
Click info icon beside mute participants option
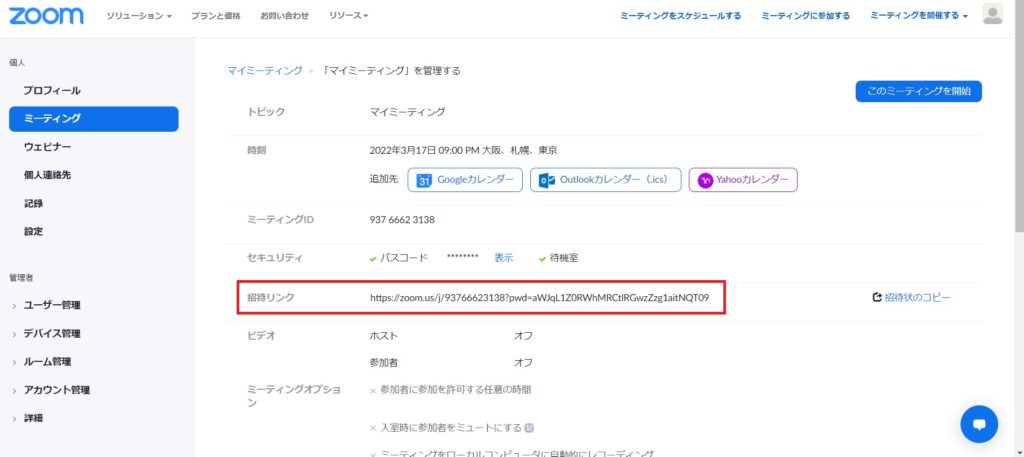[x=530, y=428]
